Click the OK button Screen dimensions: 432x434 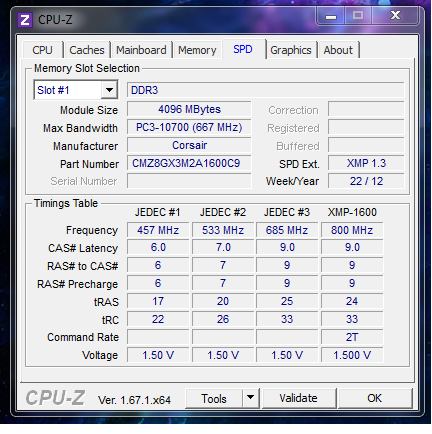pos(375,398)
